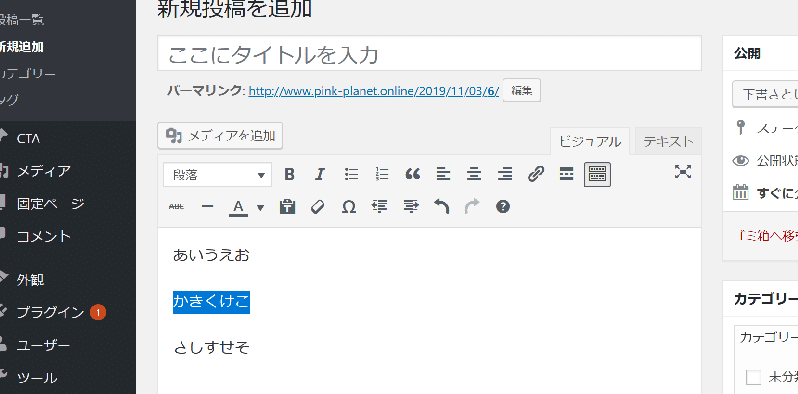Insert or edit a link
Screen dimensions: 798x394
(x=535, y=175)
